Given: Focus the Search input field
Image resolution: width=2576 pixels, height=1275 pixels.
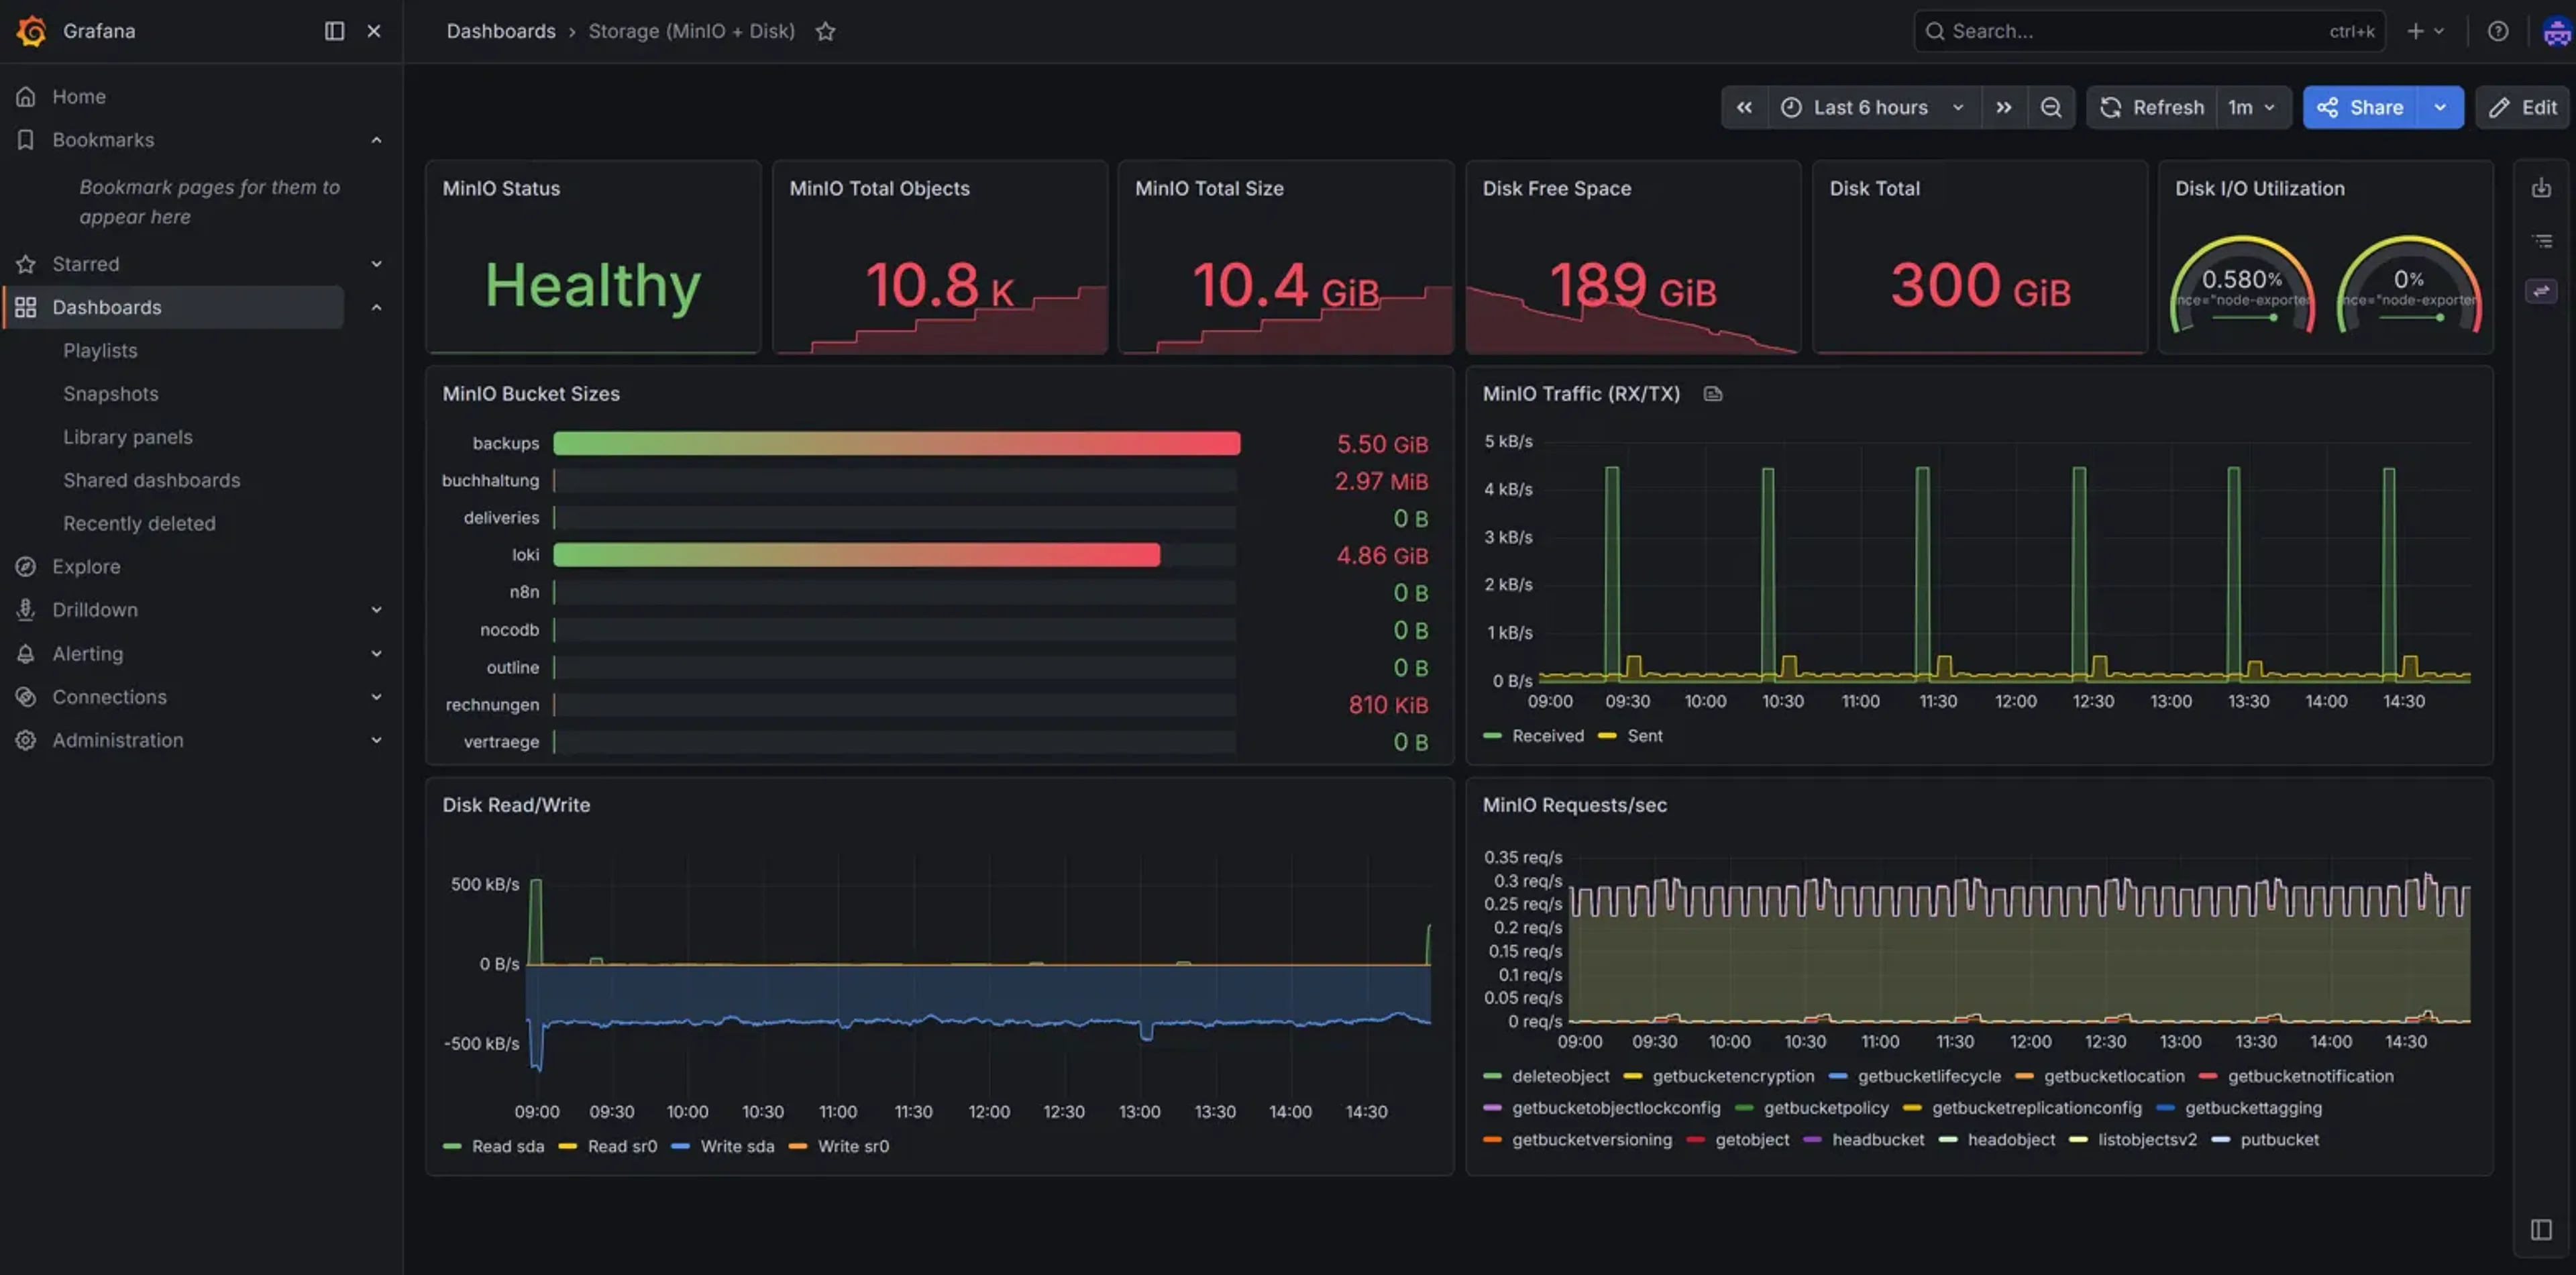Looking at the screenshot, I should click(x=2150, y=31).
